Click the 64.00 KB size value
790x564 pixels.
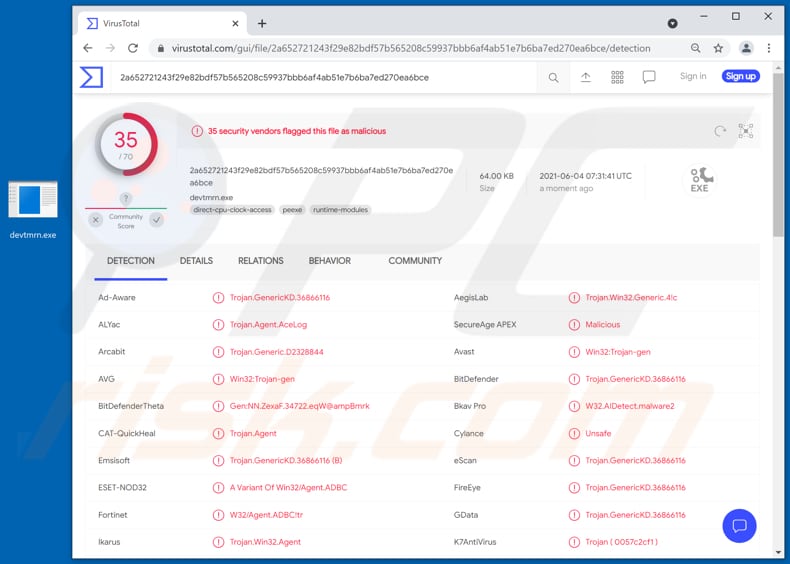496,176
